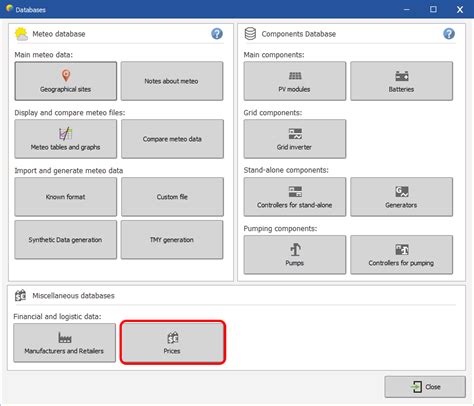Open Controllers for stand-alone
Screen dimensions: 474x406
point(295,197)
